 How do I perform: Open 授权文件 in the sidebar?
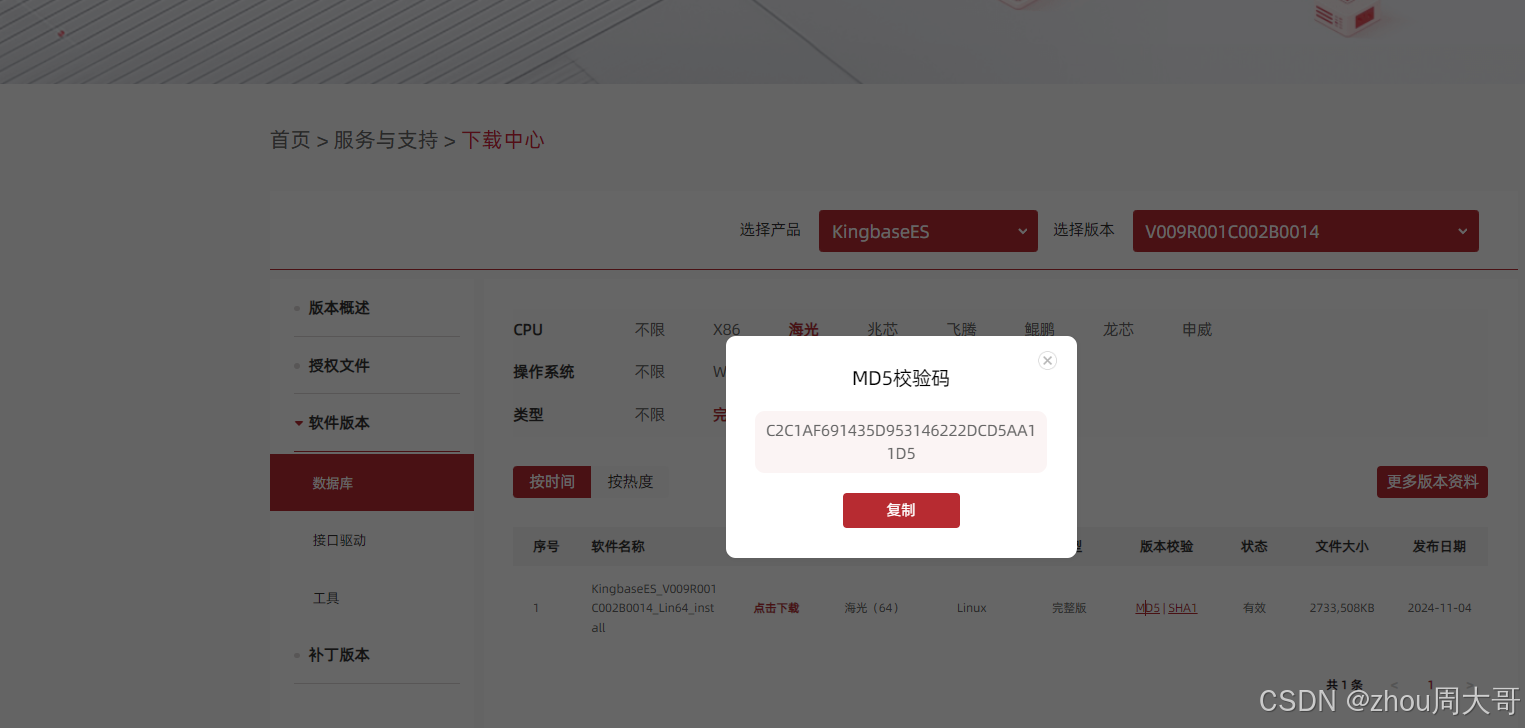coord(339,366)
